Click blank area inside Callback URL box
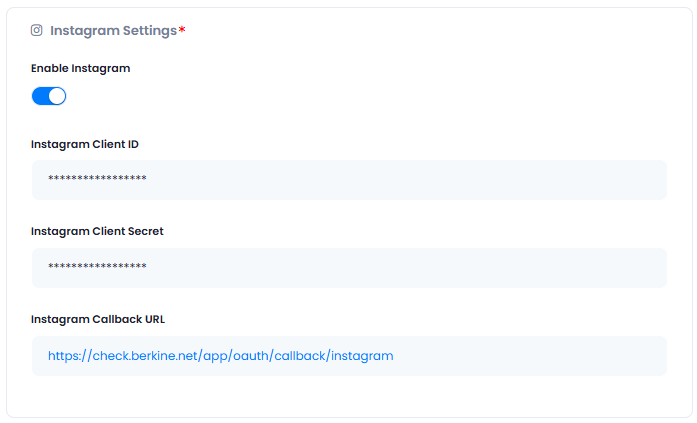Image resolution: width=697 pixels, height=423 pixels. [529, 356]
